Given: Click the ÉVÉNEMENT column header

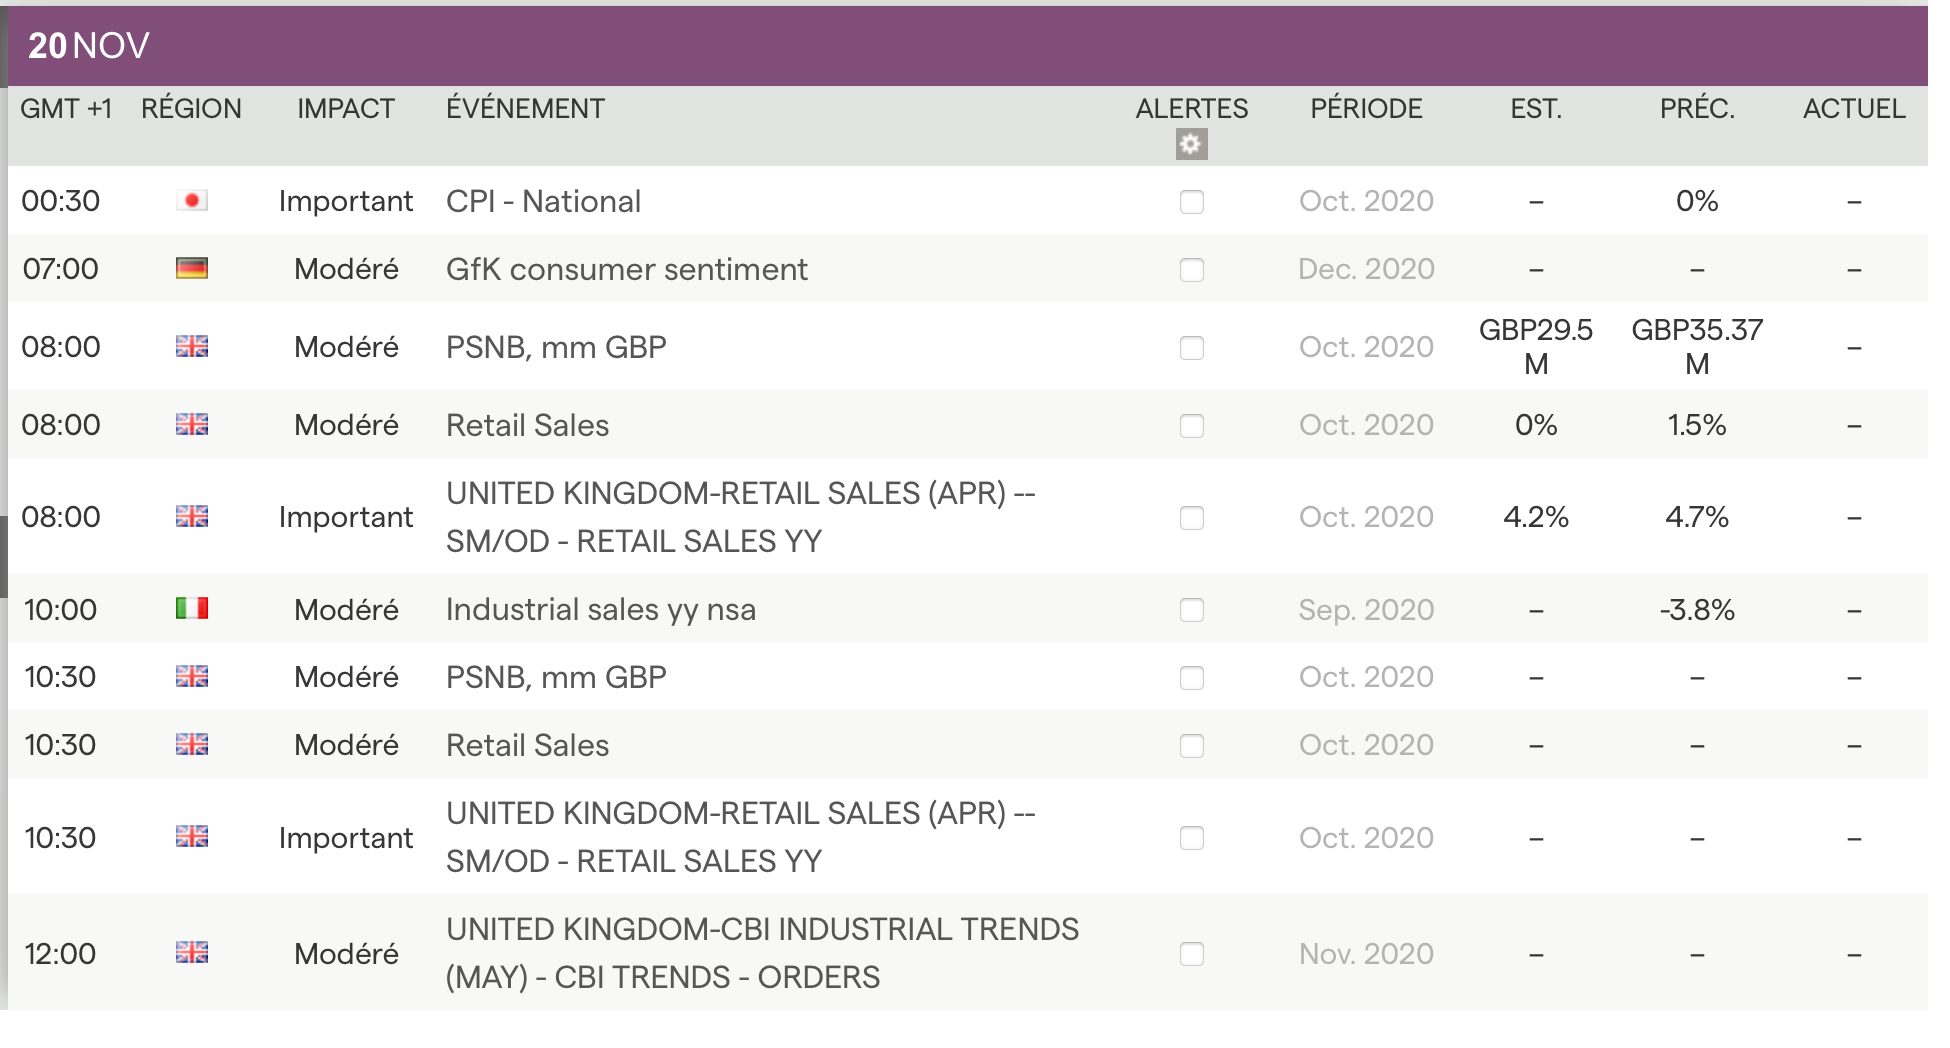Looking at the screenshot, I should pyautogui.click(x=525, y=109).
